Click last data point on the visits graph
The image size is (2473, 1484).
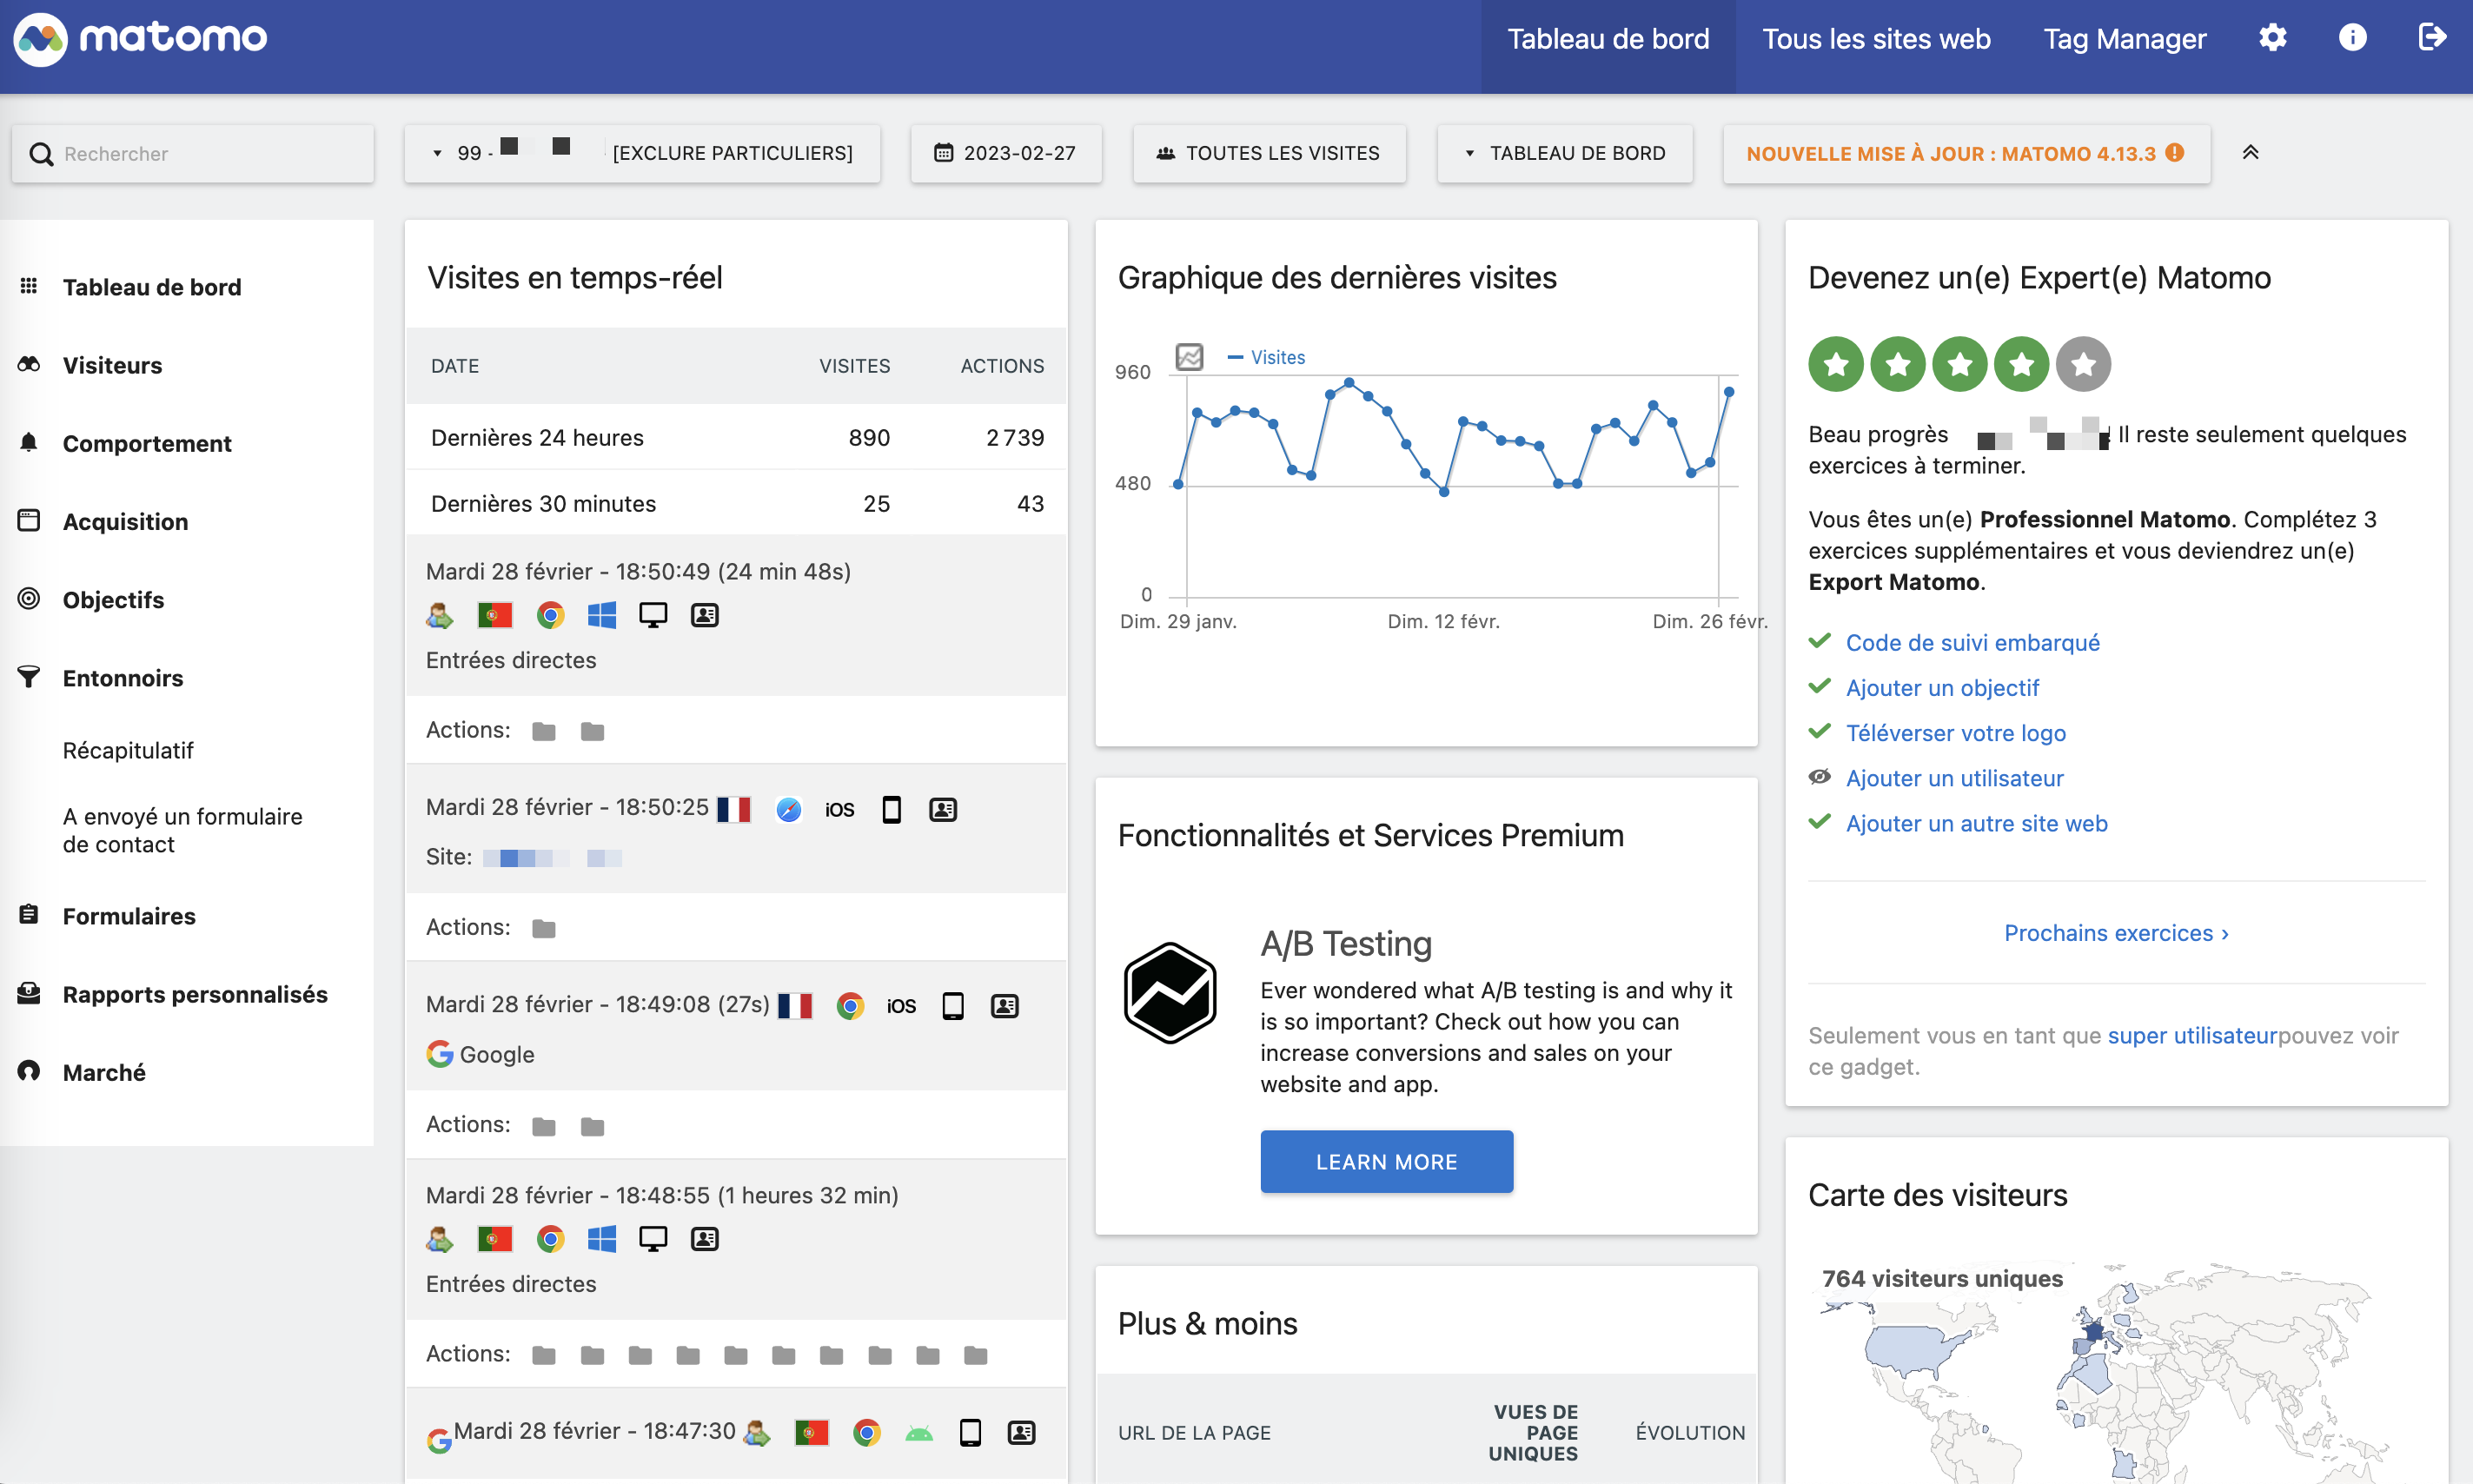1728,392
